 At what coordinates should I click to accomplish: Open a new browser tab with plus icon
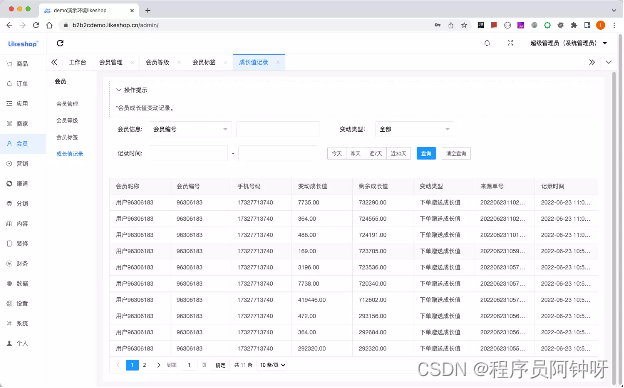148,10
